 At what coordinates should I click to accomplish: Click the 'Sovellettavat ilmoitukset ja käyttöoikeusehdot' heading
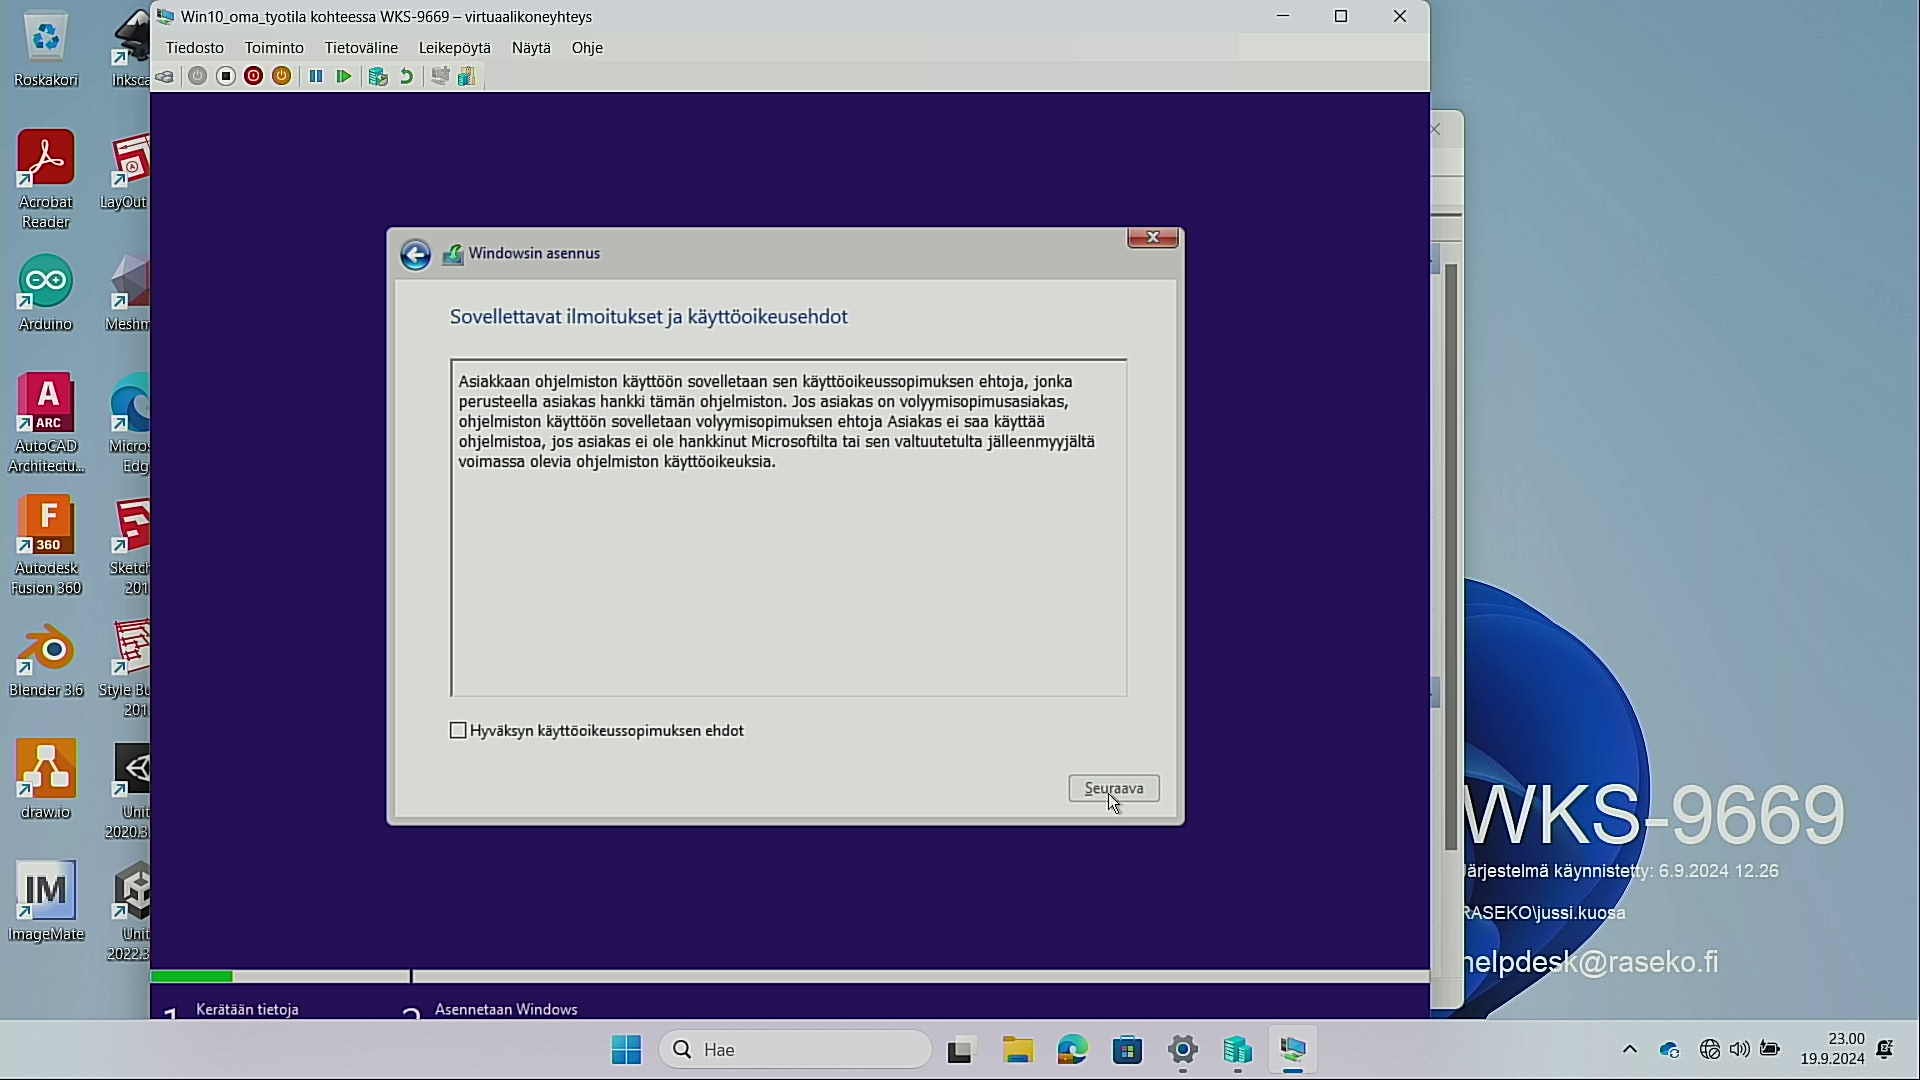click(x=648, y=317)
